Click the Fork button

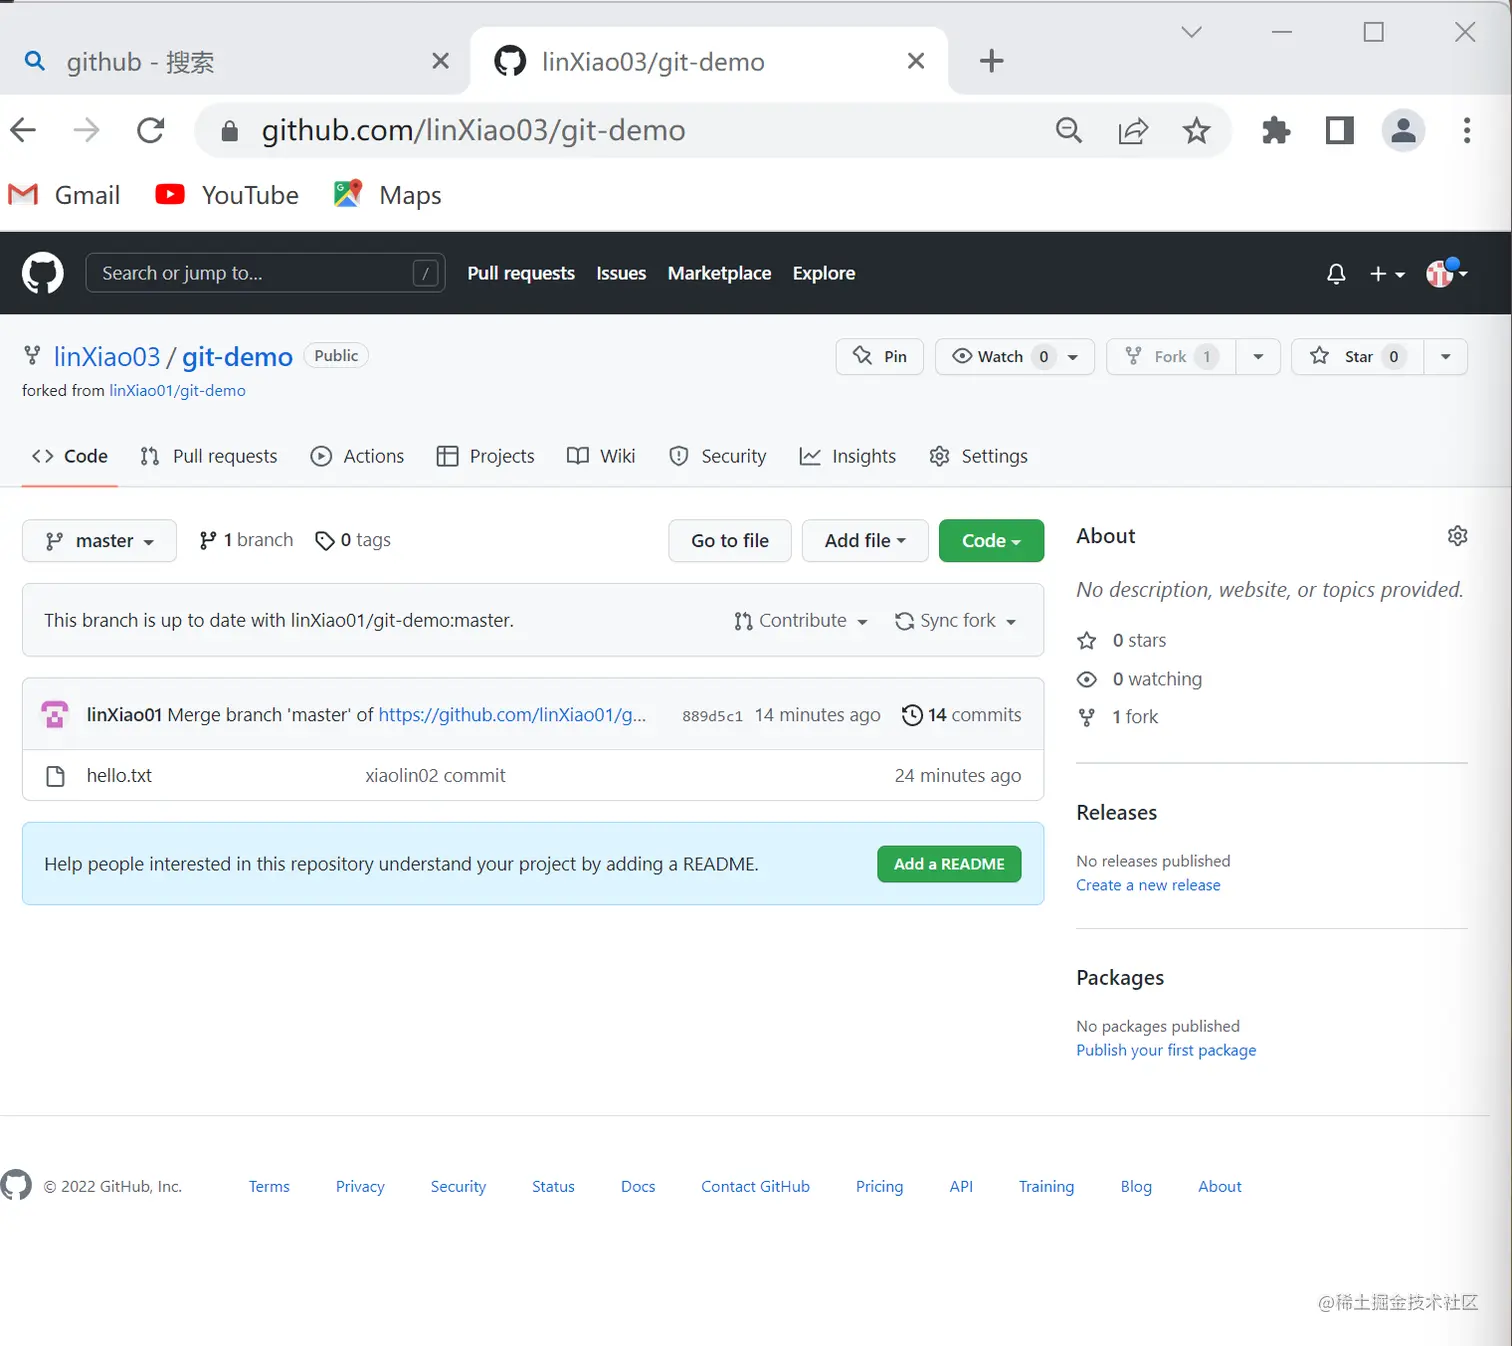click(1171, 357)
